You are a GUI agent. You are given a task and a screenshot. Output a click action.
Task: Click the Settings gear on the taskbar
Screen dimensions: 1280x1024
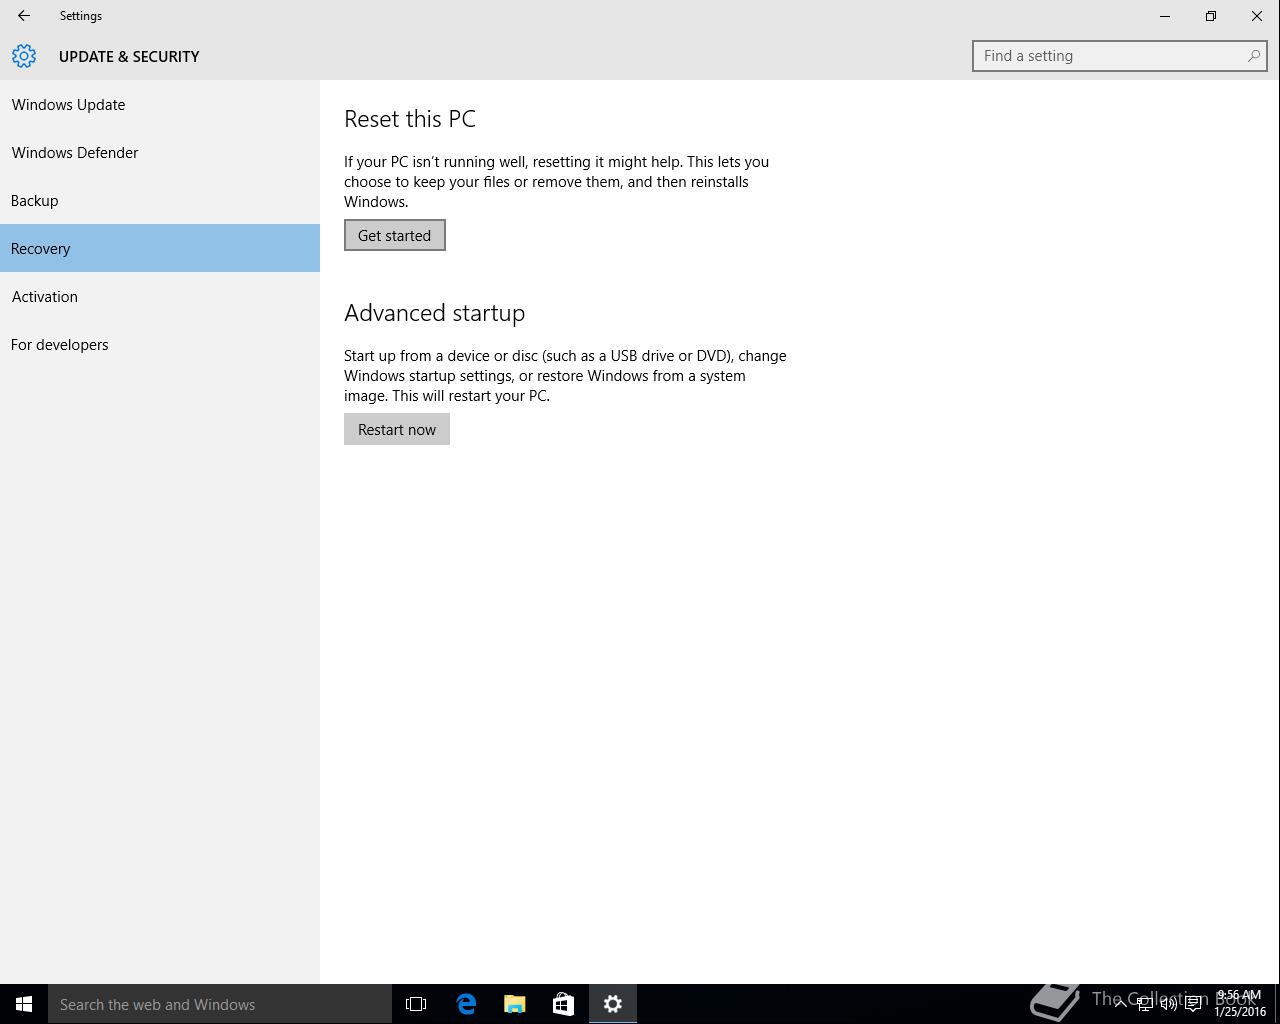click(x=613, y=1004)
